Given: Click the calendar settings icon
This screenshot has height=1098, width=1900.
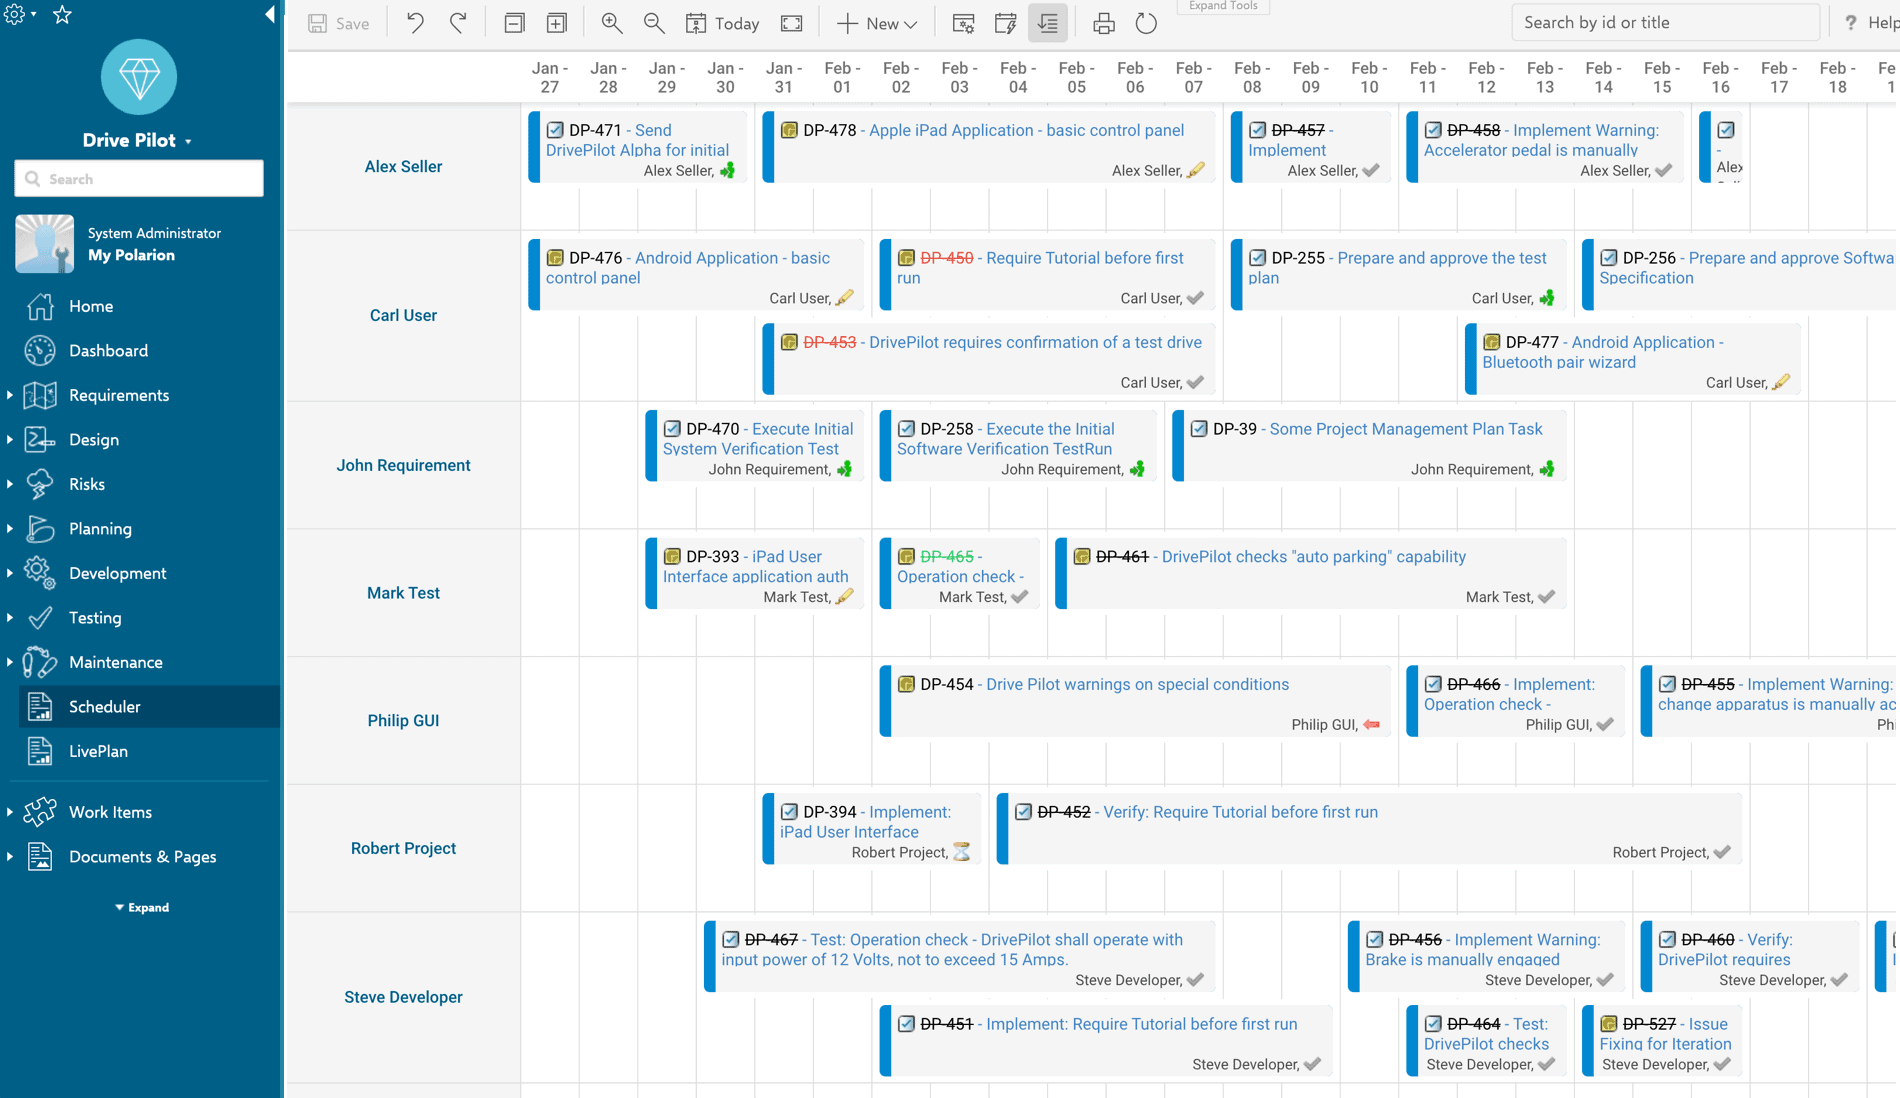Looking at the screenshot, I should [x=963, y=23].
